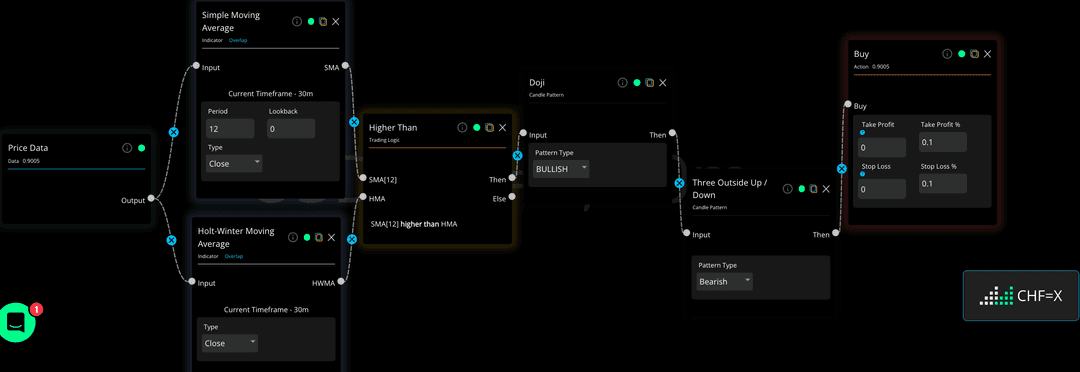Click the Take Profit % field
This screenshot has width=1080, height=372.
pos(943,142)
